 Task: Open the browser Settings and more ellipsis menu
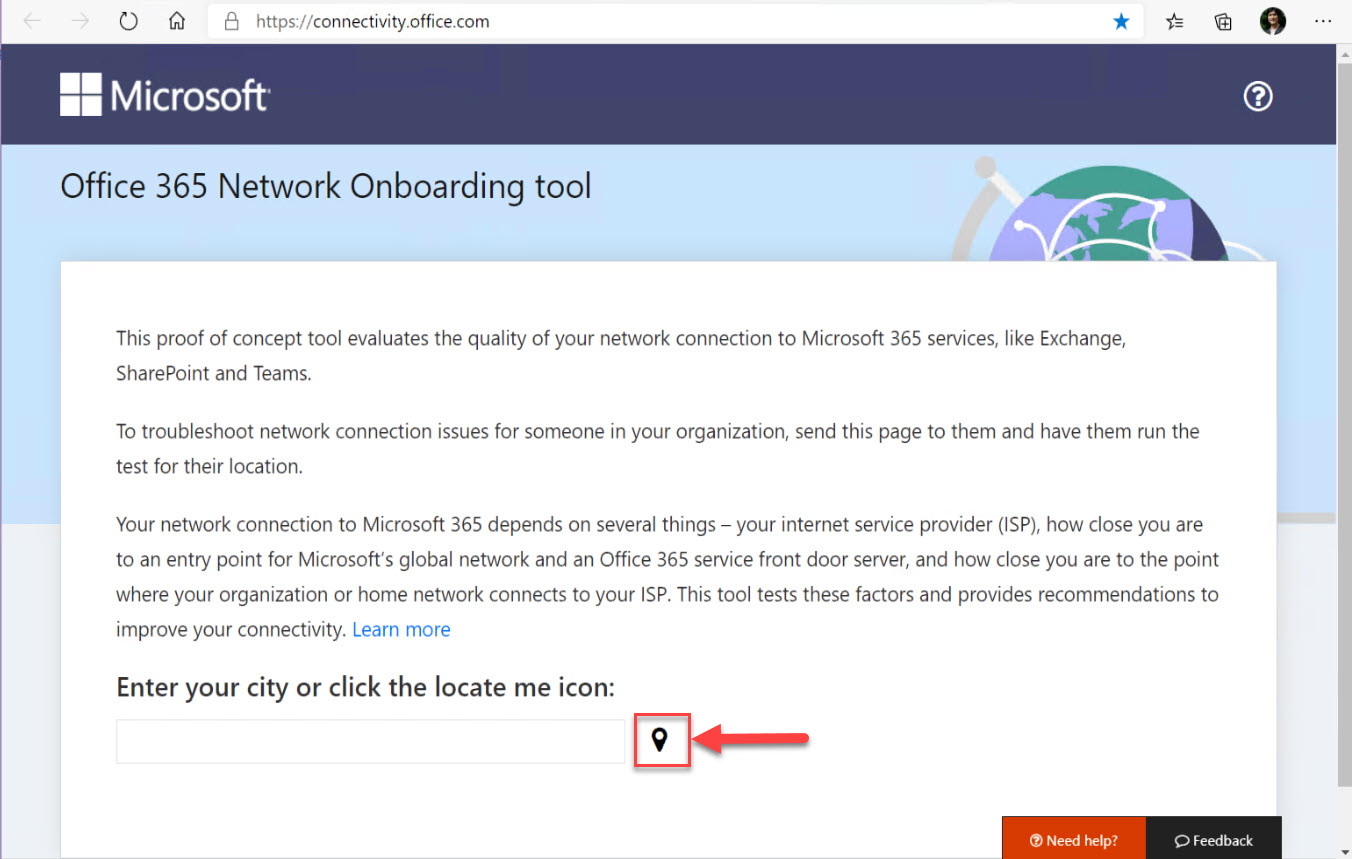pyautogui.click(x=1322, y=21)
